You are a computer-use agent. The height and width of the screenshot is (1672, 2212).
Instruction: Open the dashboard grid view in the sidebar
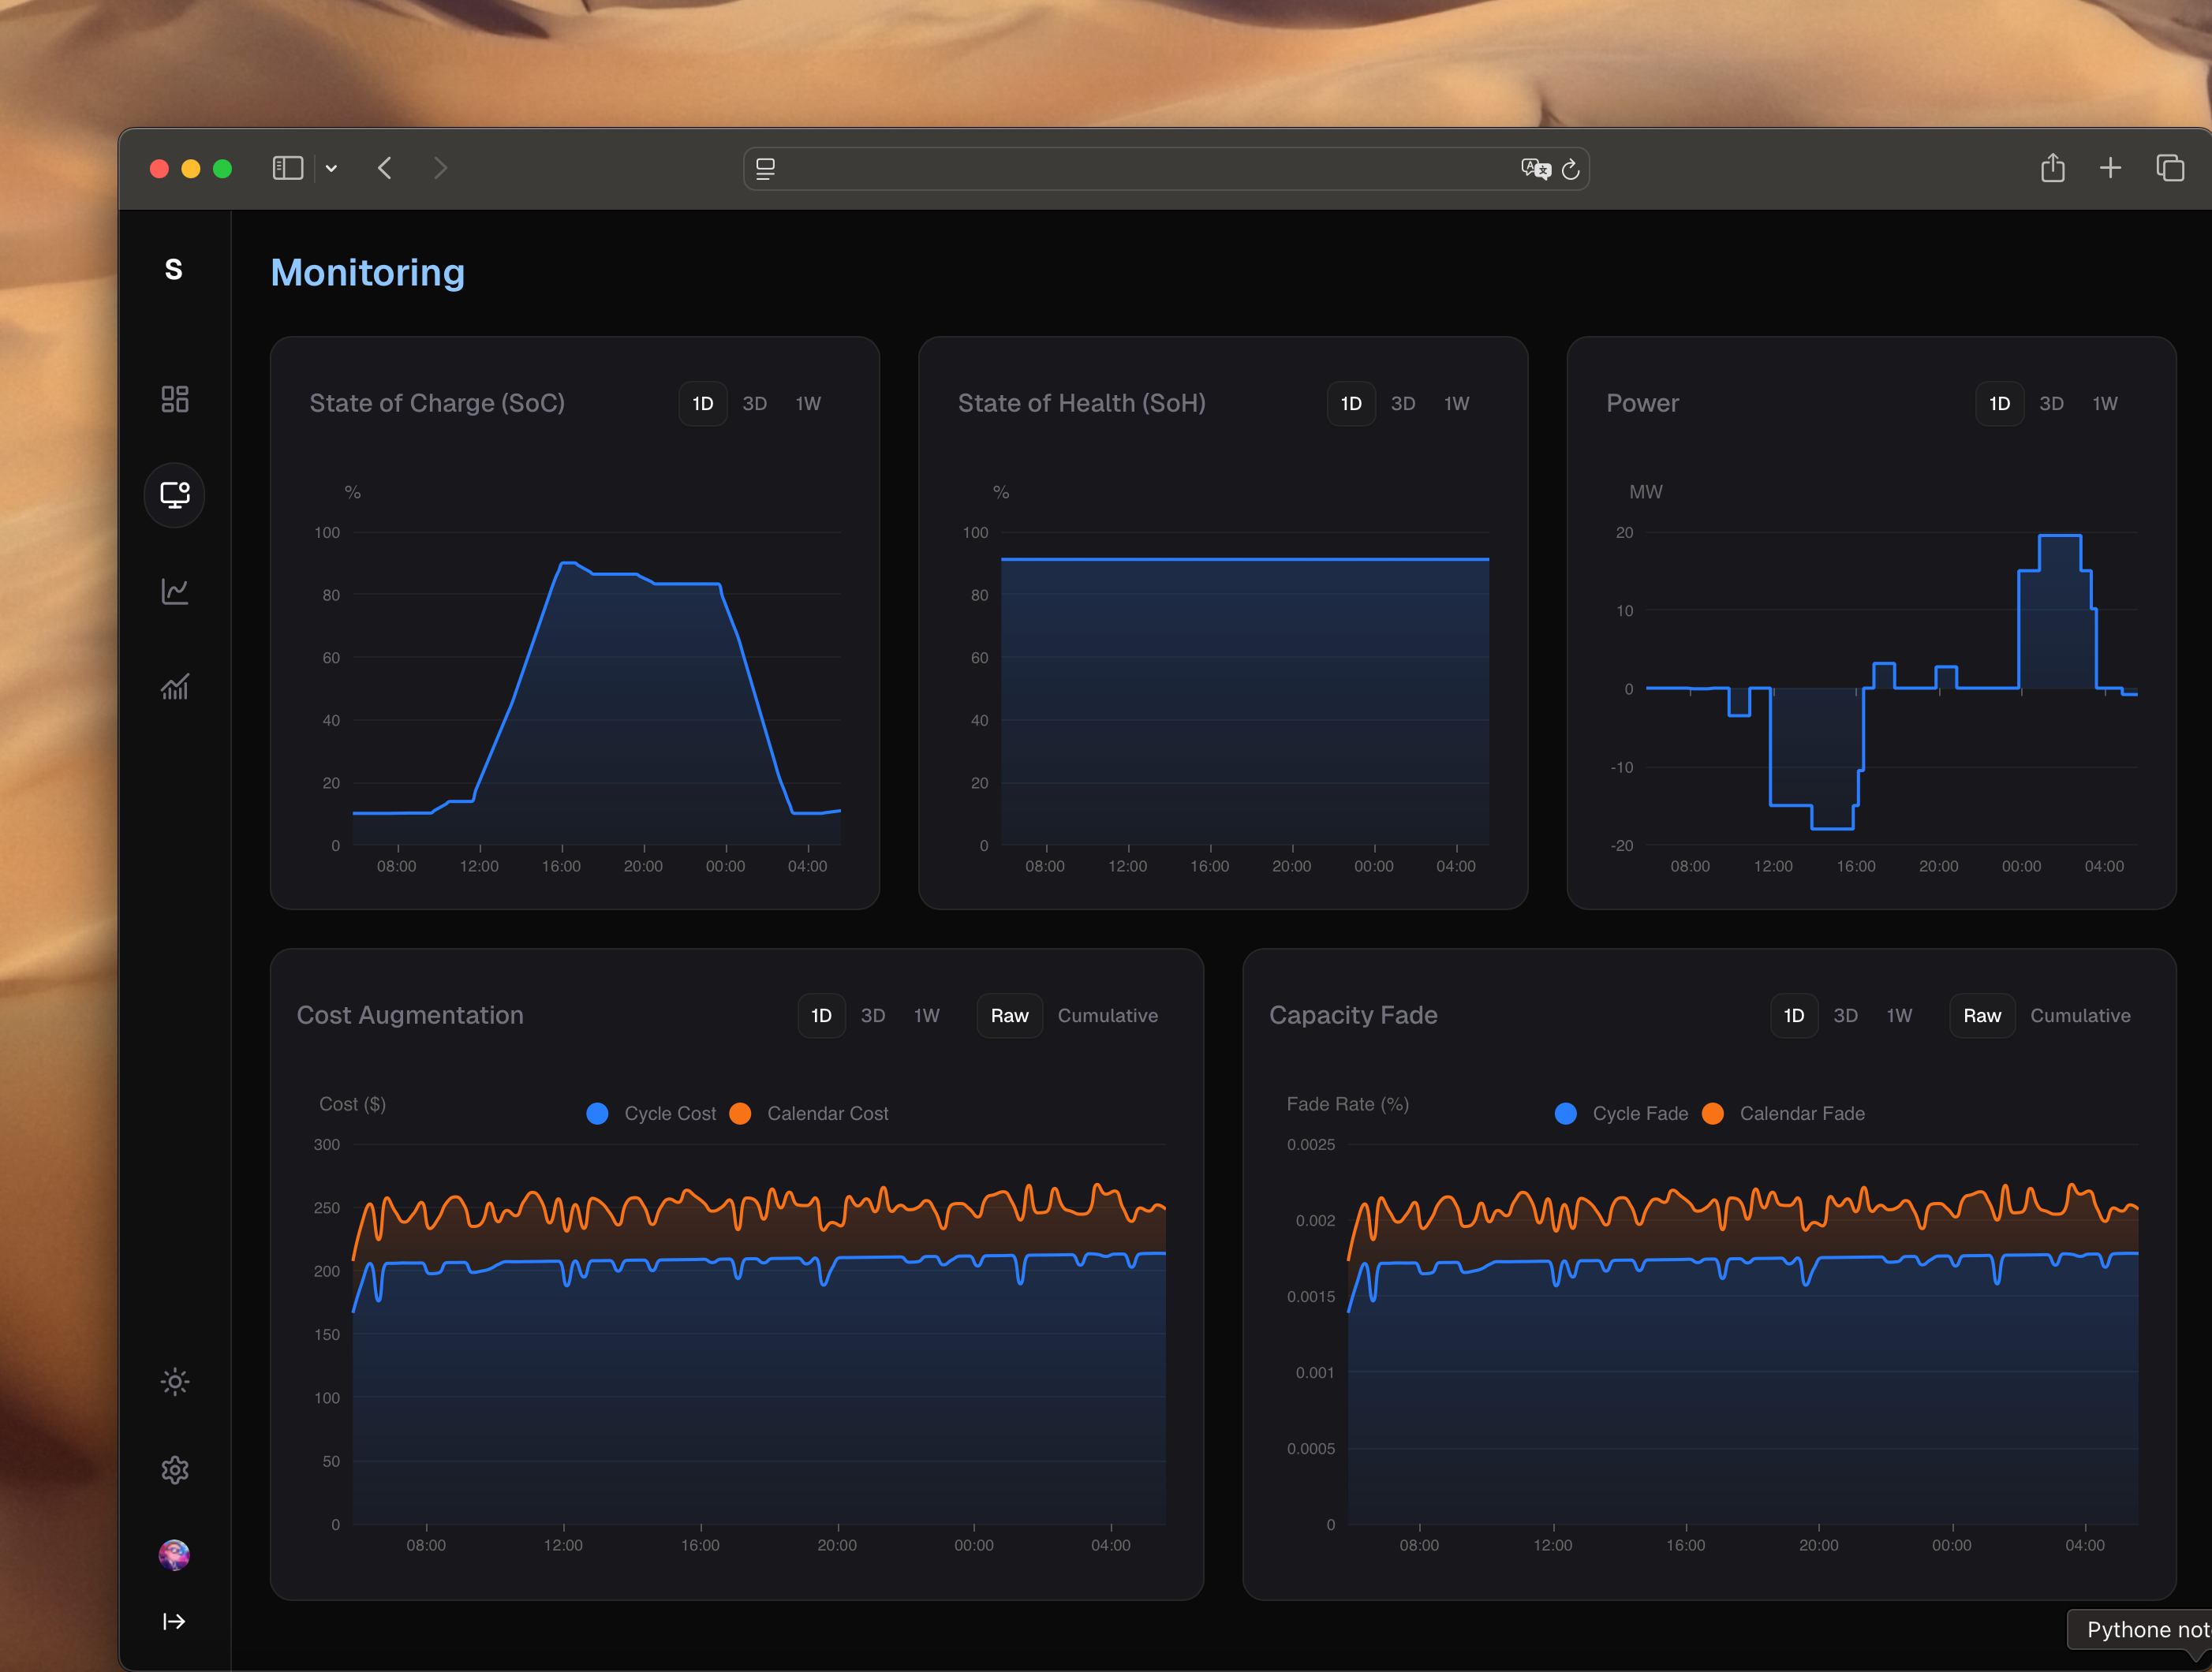(x=174, y=398)
